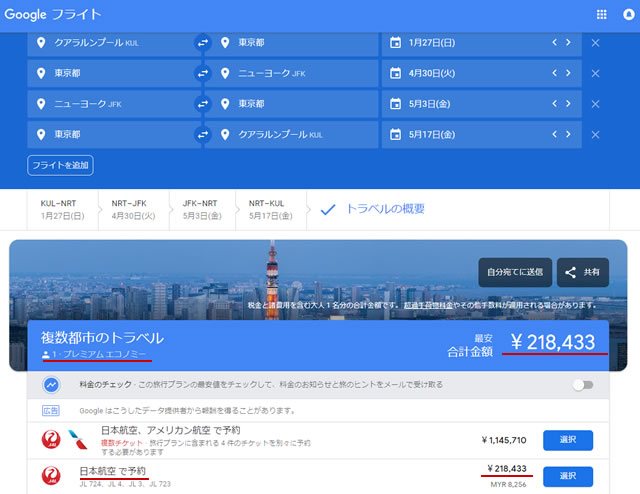Edit destination 東京都 in the 1月27日 row
The width and height of the screenshot is (640, 494).
[x=291, y=42]
